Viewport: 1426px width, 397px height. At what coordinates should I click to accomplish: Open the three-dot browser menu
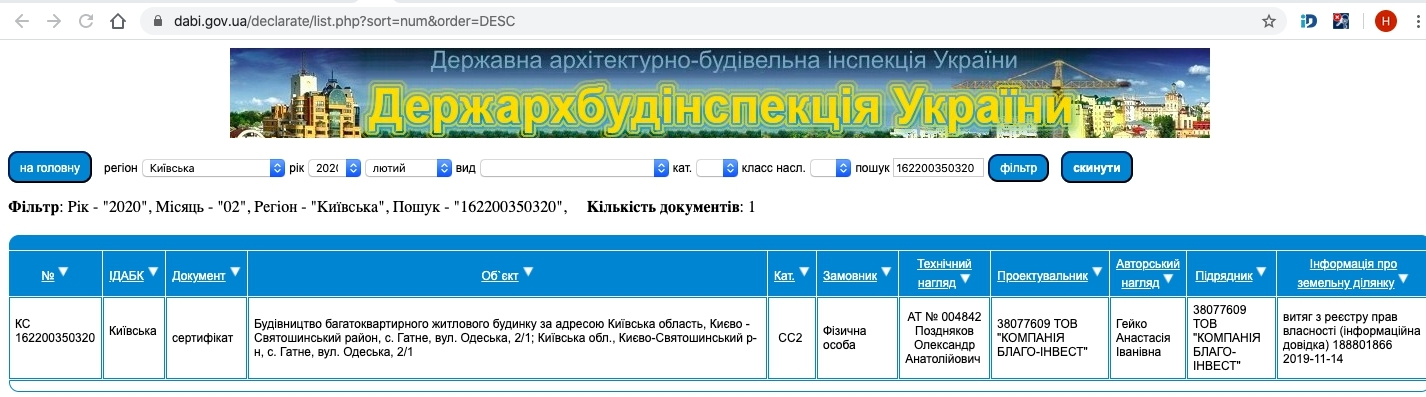[1418, 21]
